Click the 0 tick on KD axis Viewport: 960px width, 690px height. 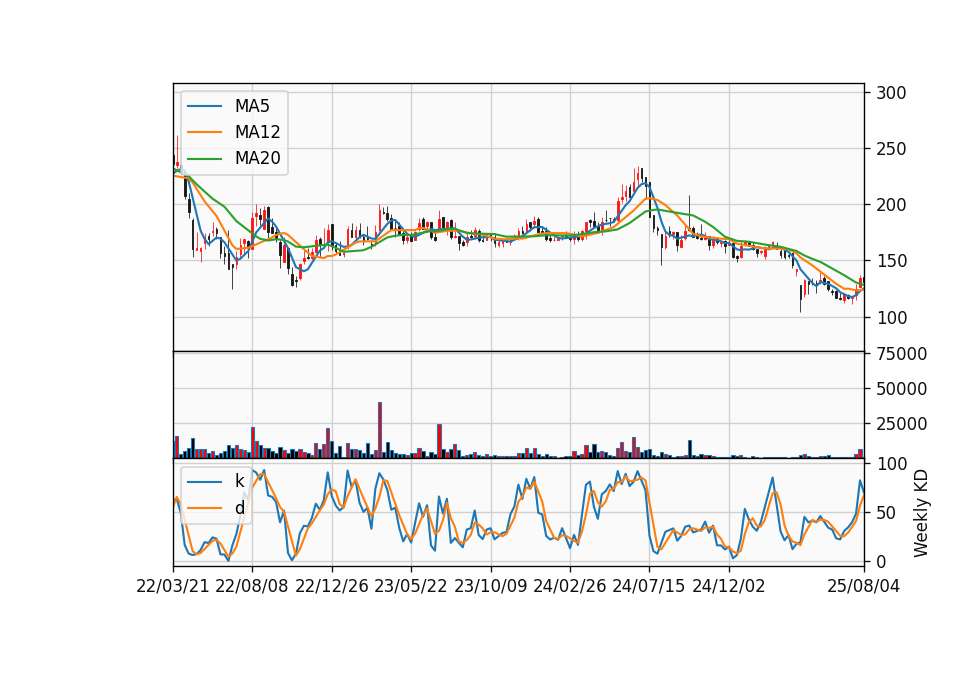point(881,561)
